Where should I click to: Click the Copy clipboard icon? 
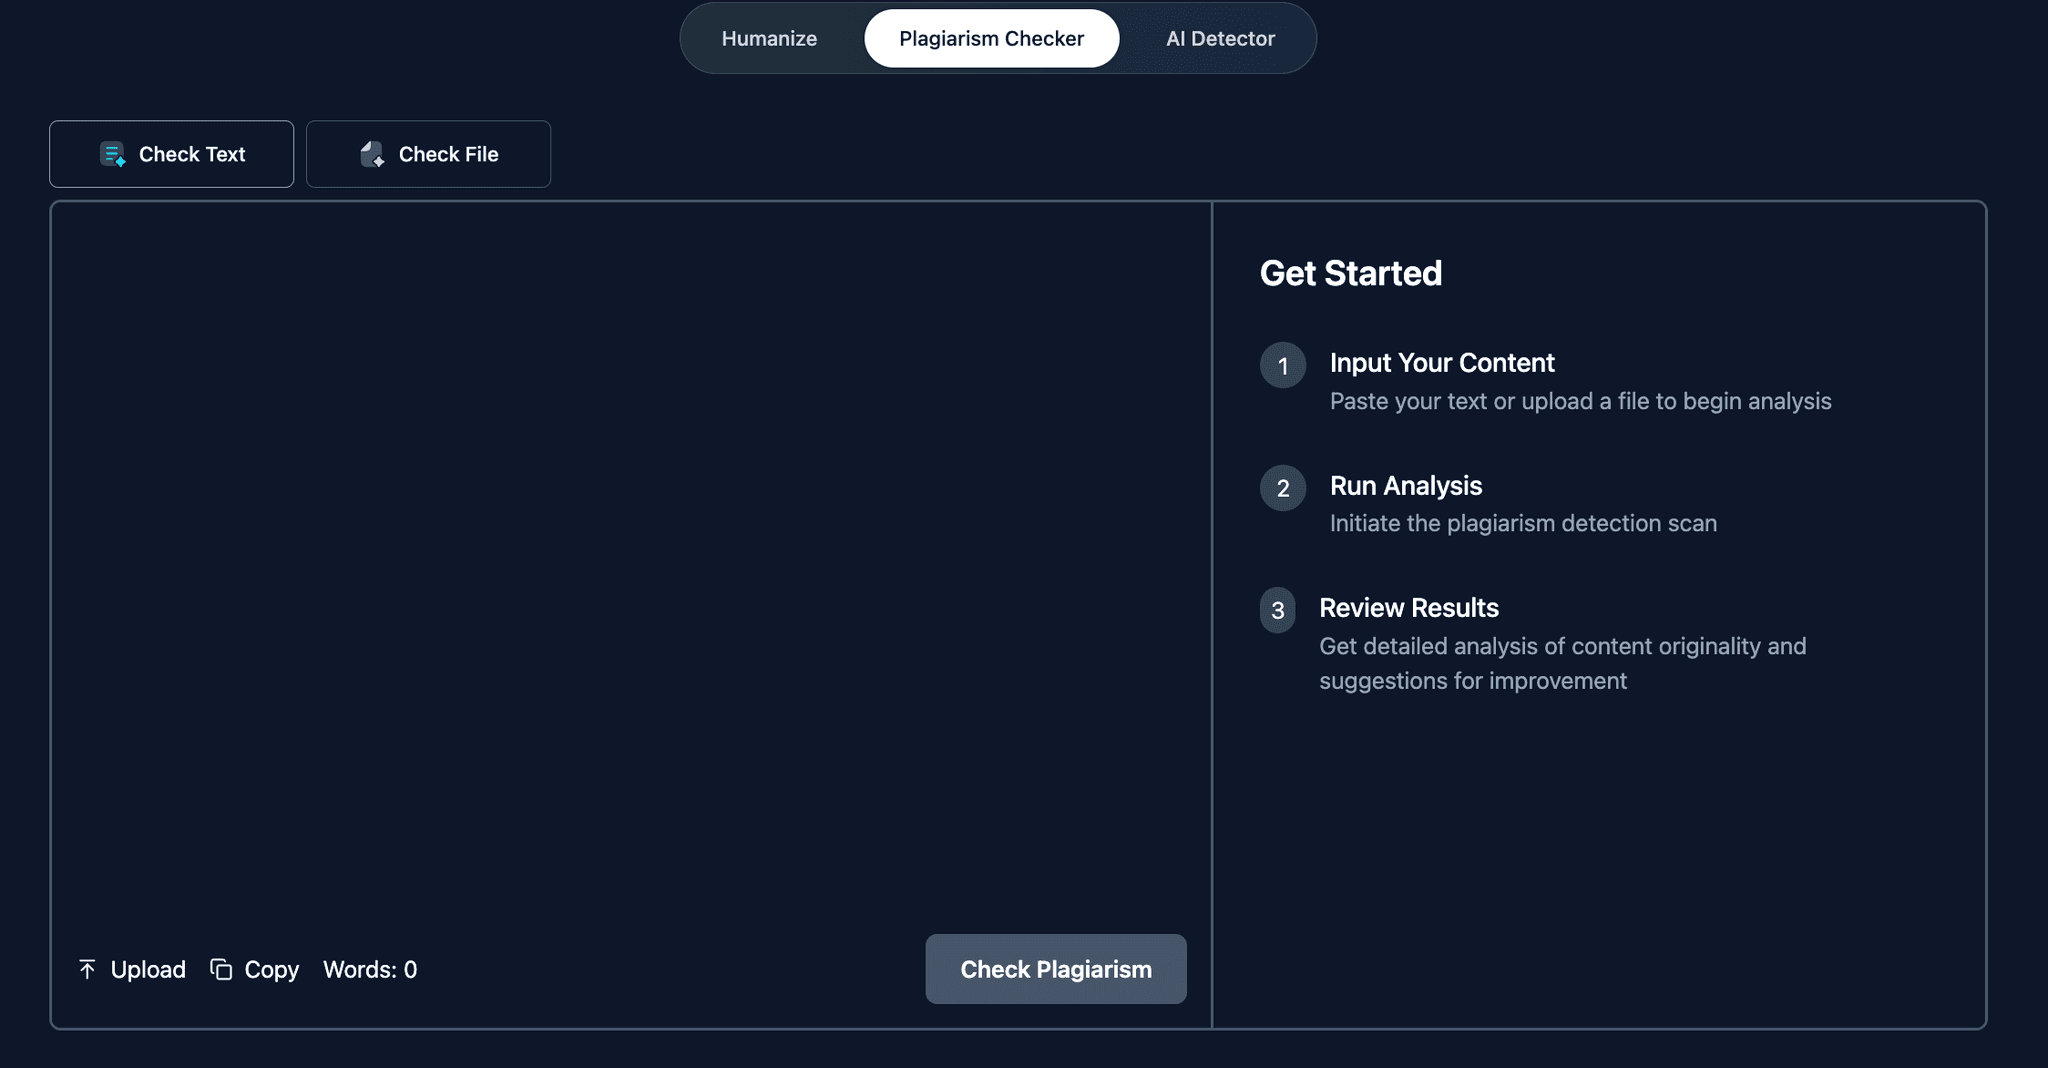click(221, 969)
